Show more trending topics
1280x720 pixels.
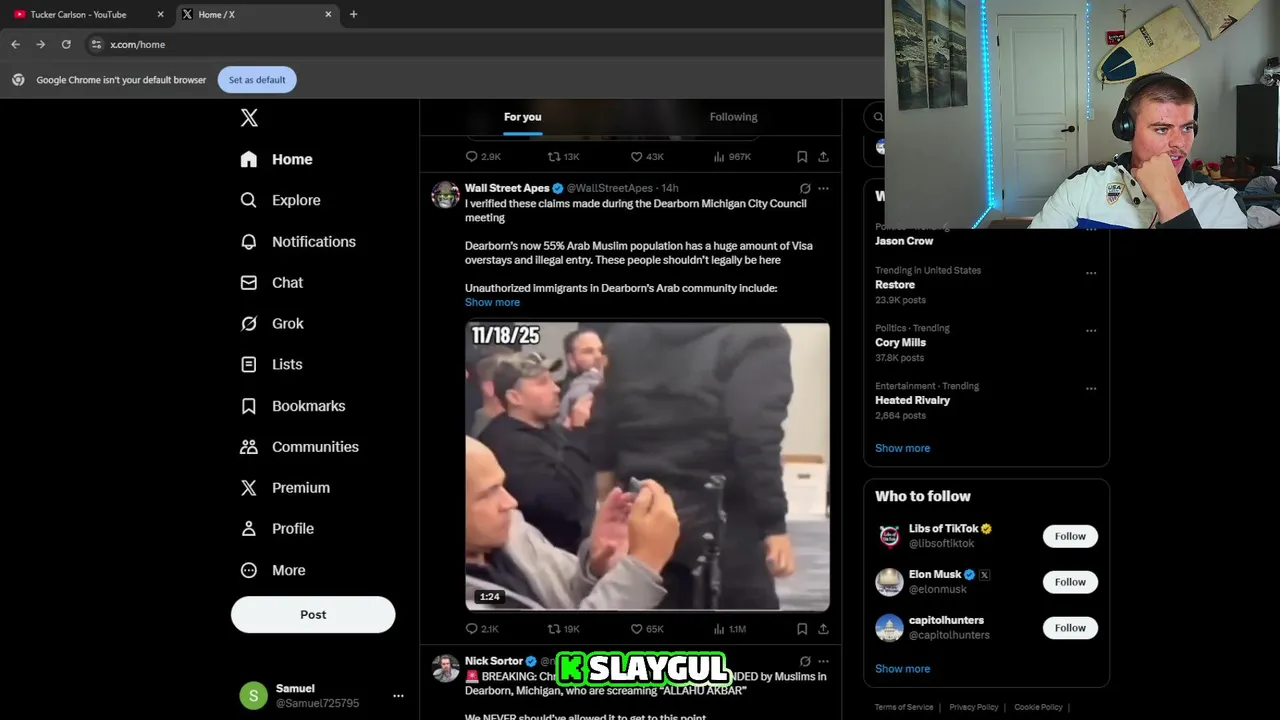(902, 448)
